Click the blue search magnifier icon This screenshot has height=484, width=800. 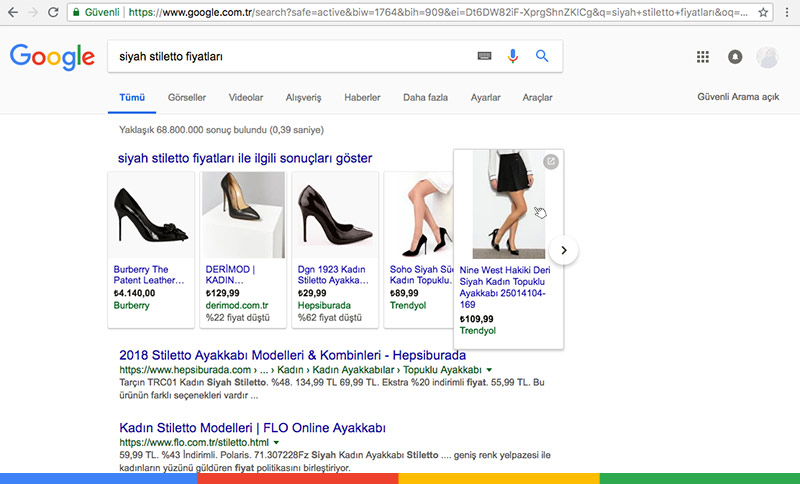tap(542, 56)
